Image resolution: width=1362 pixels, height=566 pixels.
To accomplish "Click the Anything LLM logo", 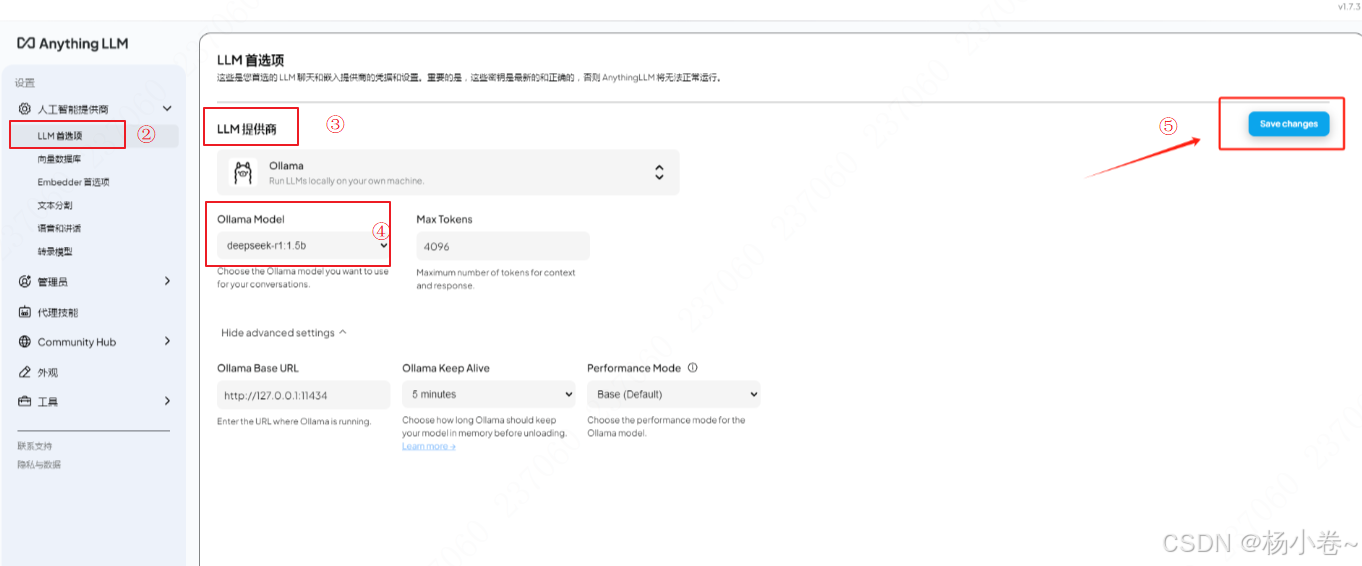I will coord(73,44).
